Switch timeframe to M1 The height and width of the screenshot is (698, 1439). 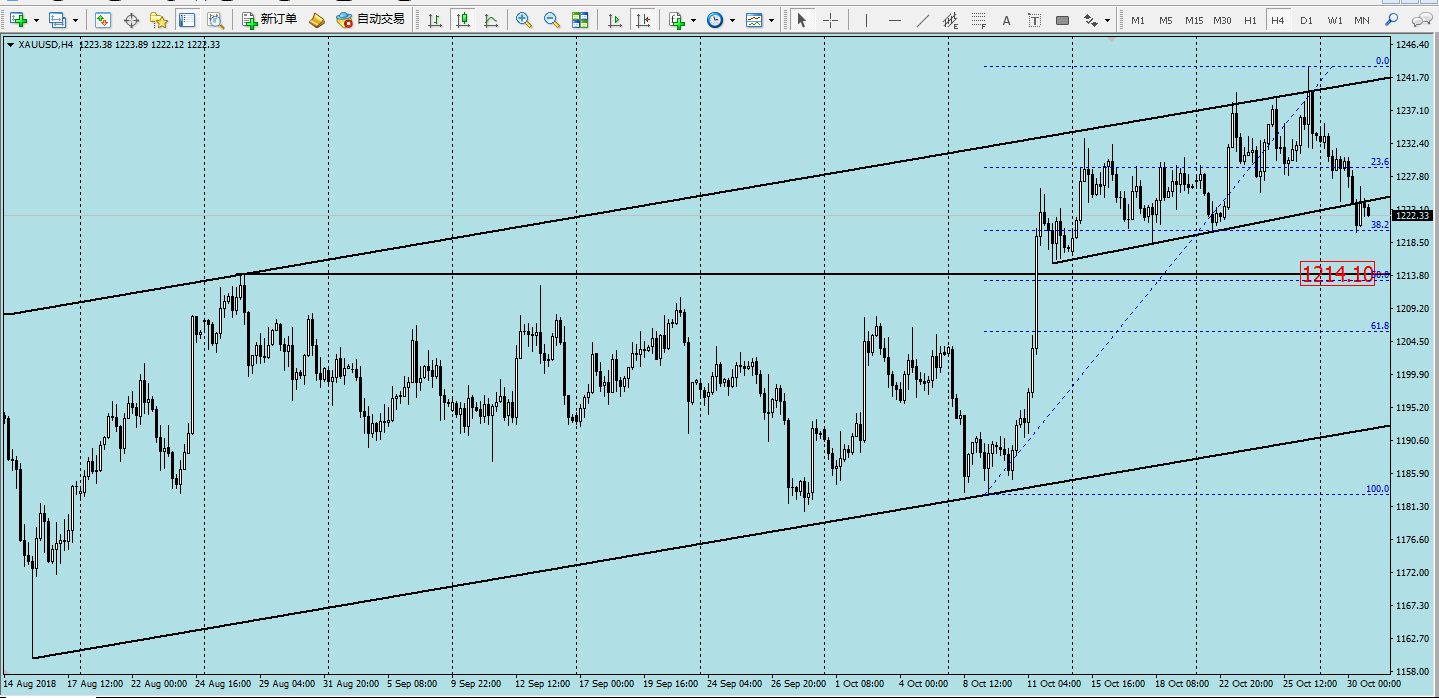[x=1138, y=20]
